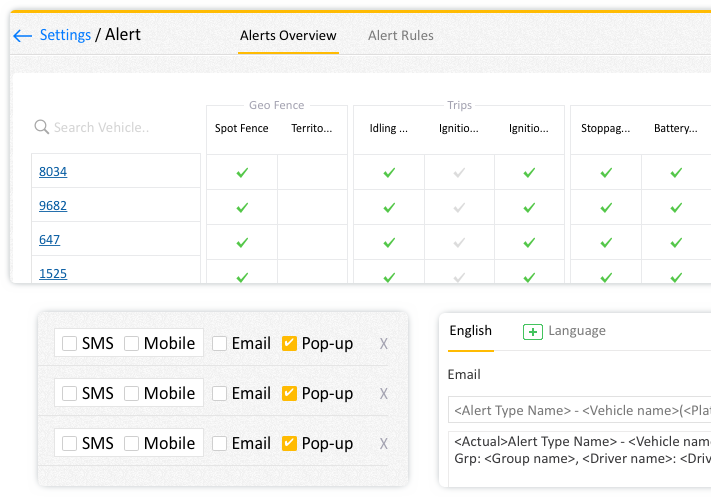711x497 pixels.
Task: Open the English language tab
Action: coord(470,331)
